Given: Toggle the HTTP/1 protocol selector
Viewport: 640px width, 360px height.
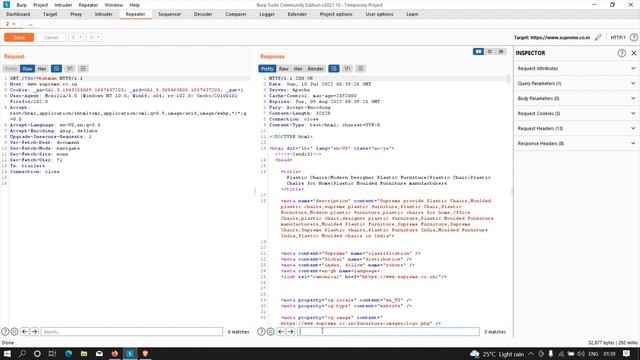Looking at the screenshot, I should tap(618, 37).
